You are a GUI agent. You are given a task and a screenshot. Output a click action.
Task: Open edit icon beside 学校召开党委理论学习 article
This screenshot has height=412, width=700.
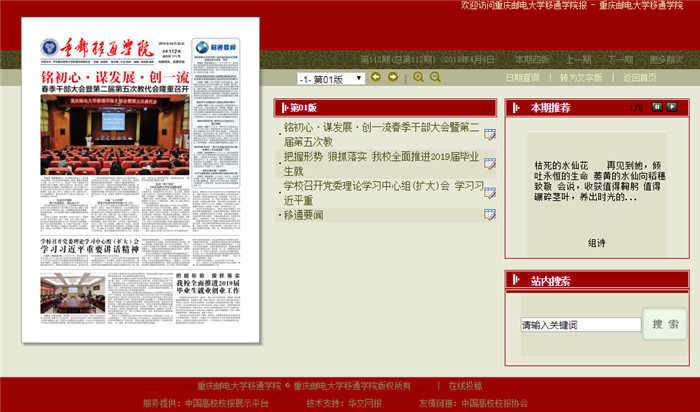[490, 192]
